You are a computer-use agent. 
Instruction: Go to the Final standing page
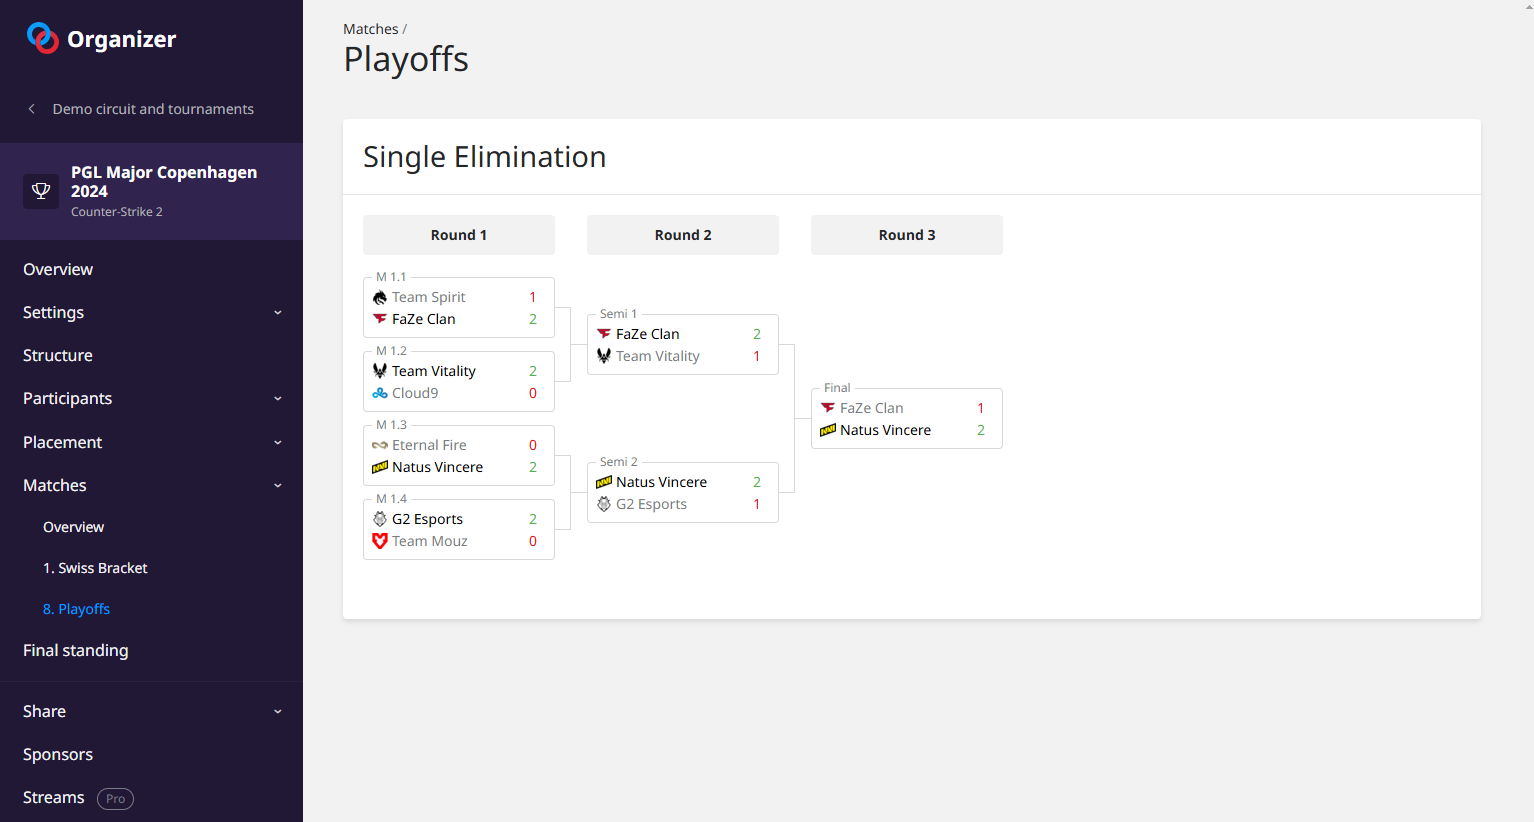pos(76,650)
